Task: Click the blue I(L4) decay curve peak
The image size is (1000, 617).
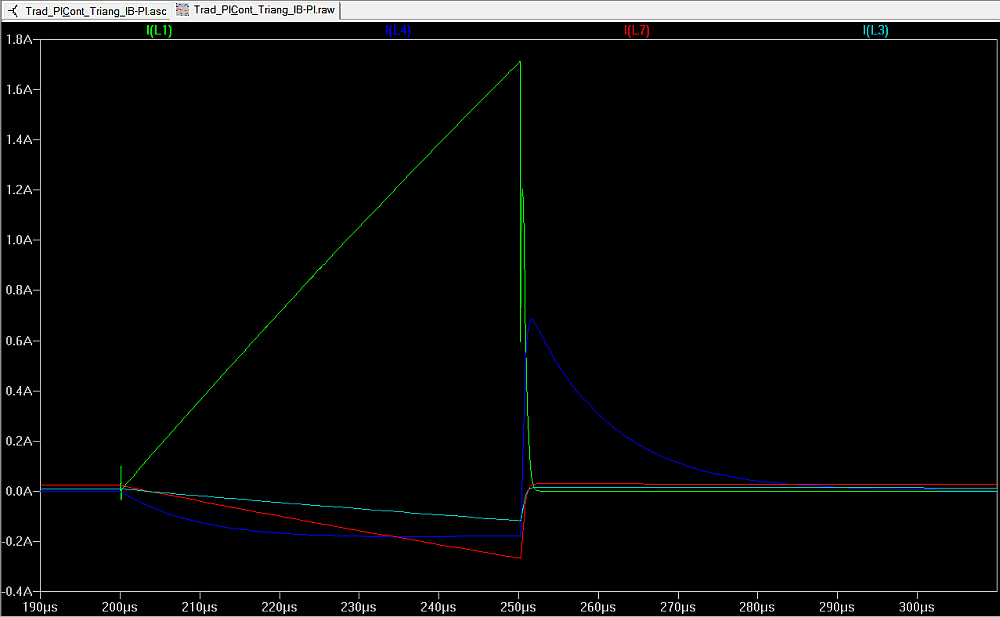Action: click(532, 320)
